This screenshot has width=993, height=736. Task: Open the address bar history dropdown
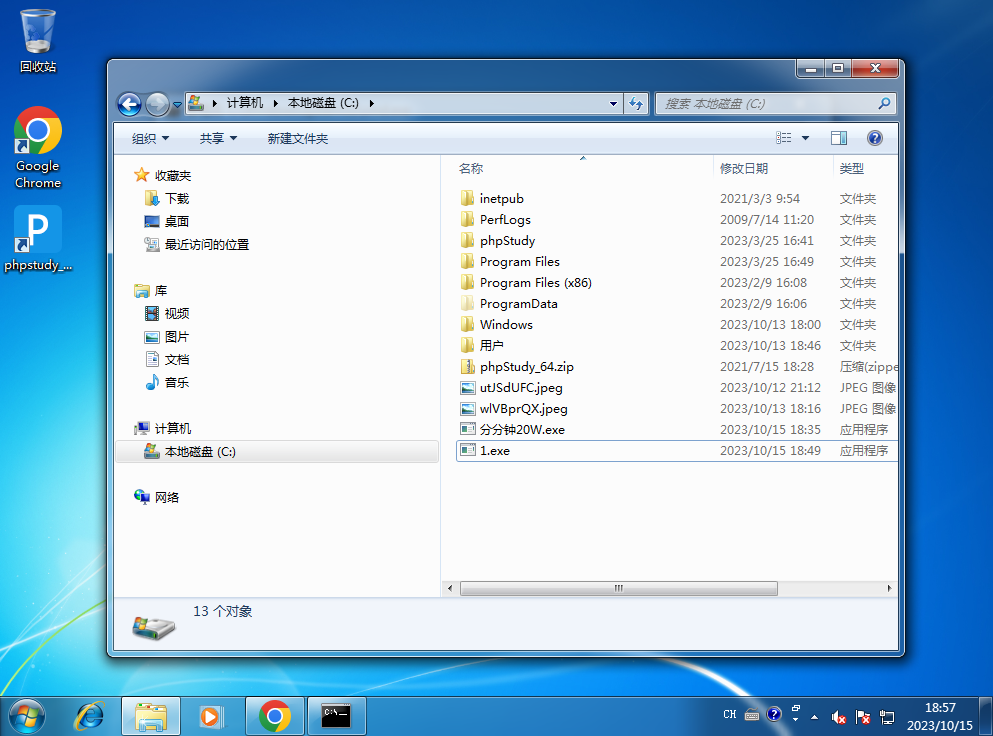614,103
